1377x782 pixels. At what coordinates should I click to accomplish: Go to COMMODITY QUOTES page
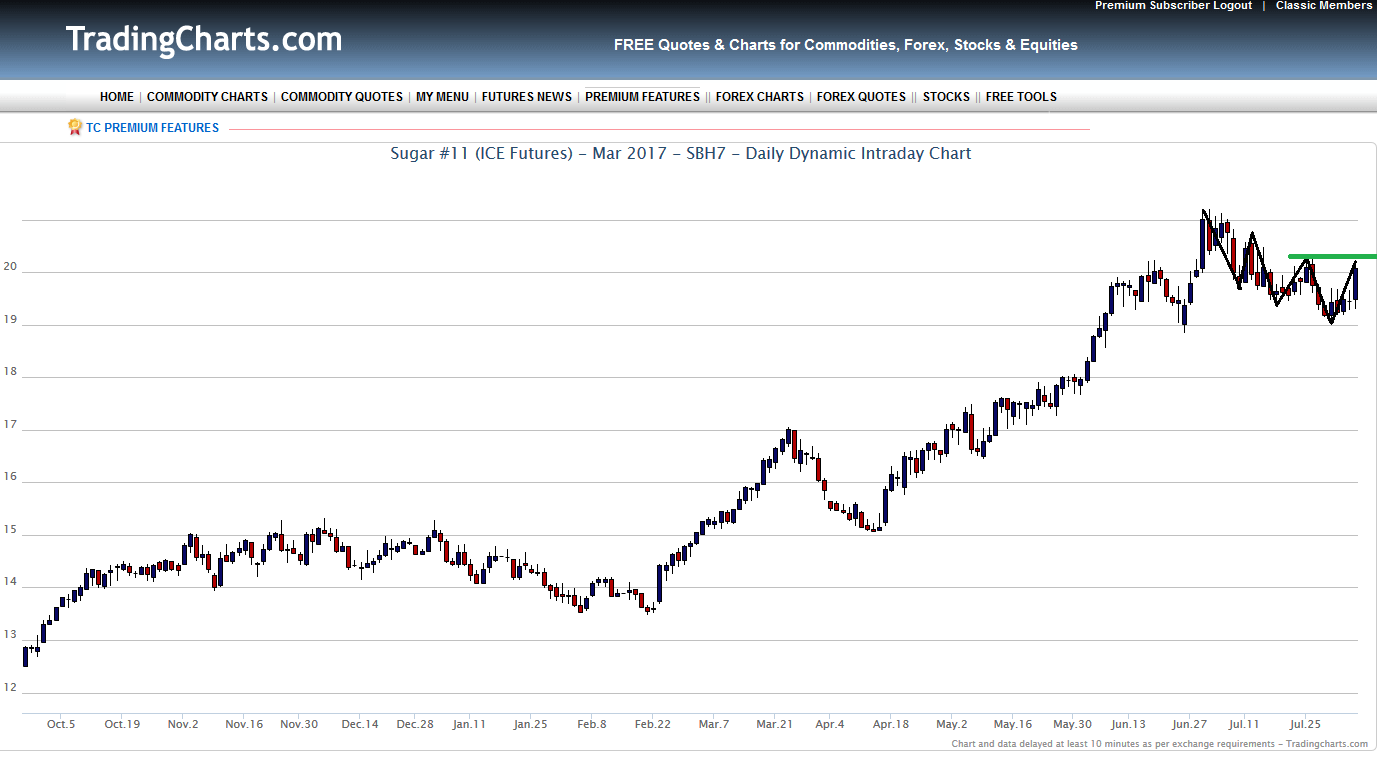(342, 97)
